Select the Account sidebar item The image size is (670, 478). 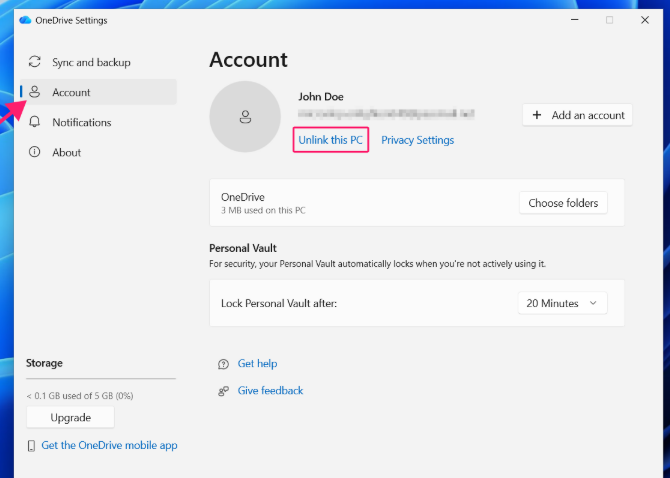coord(98,92)
